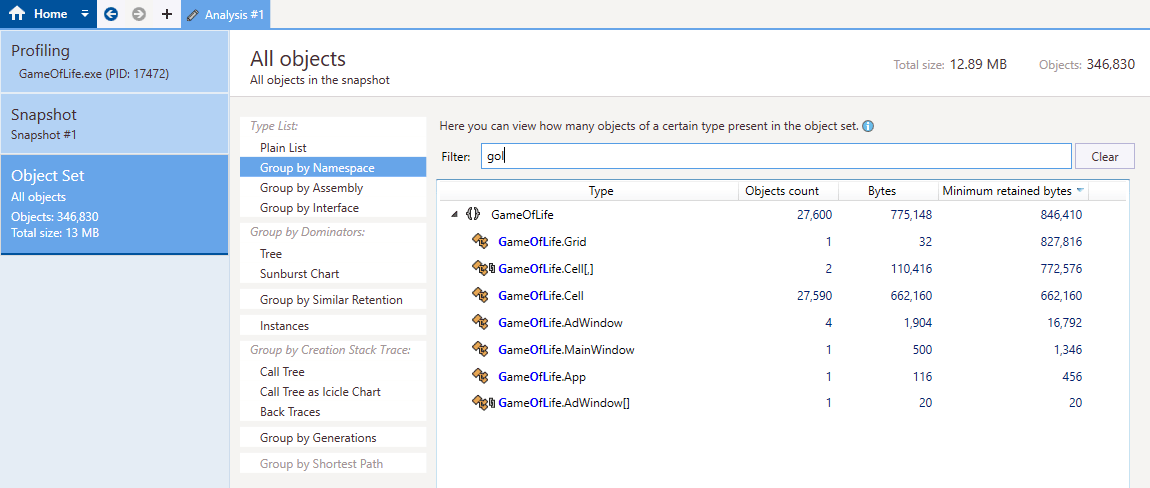Click the GameOfLife.AdWindow class icon

point(480,322)
